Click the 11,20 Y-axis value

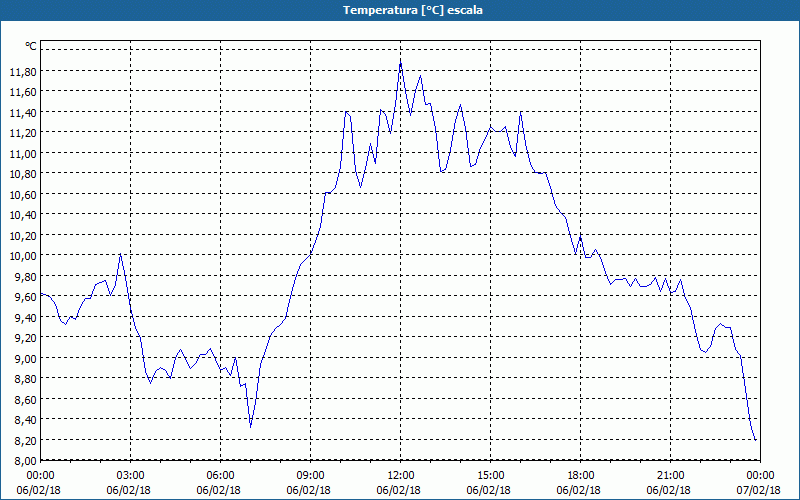click(23, 133)
